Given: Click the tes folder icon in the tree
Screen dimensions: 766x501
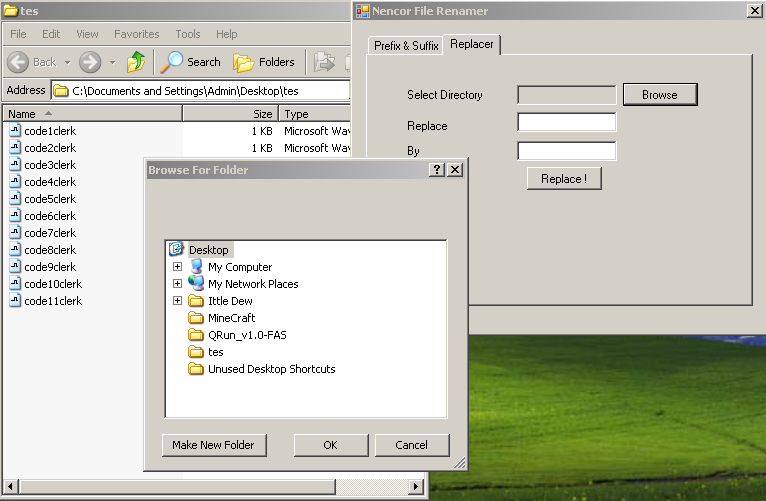Looking at the screenshot, I should pyautogui.click(x=196, y=352).
